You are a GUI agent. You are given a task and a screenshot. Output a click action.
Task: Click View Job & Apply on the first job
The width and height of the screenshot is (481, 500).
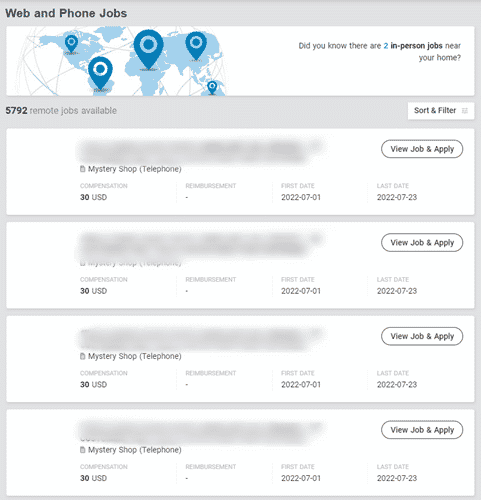422,149
